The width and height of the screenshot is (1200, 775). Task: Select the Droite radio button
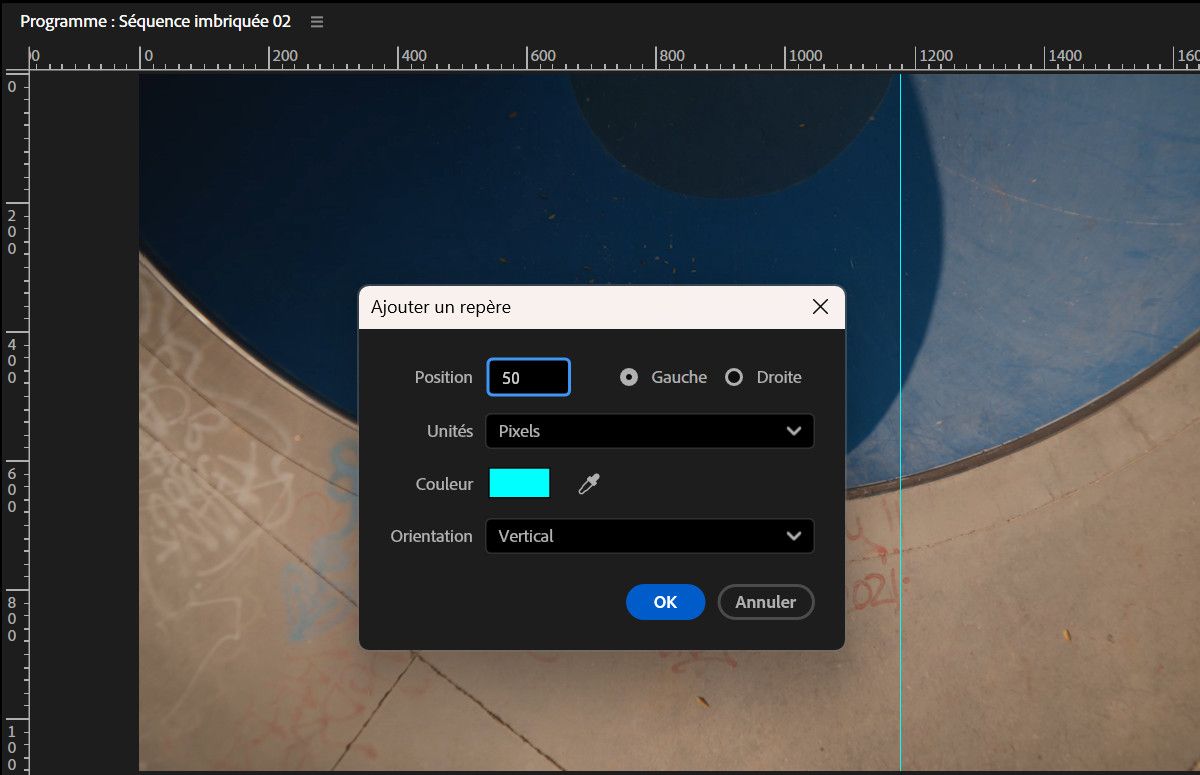point(734,377)
